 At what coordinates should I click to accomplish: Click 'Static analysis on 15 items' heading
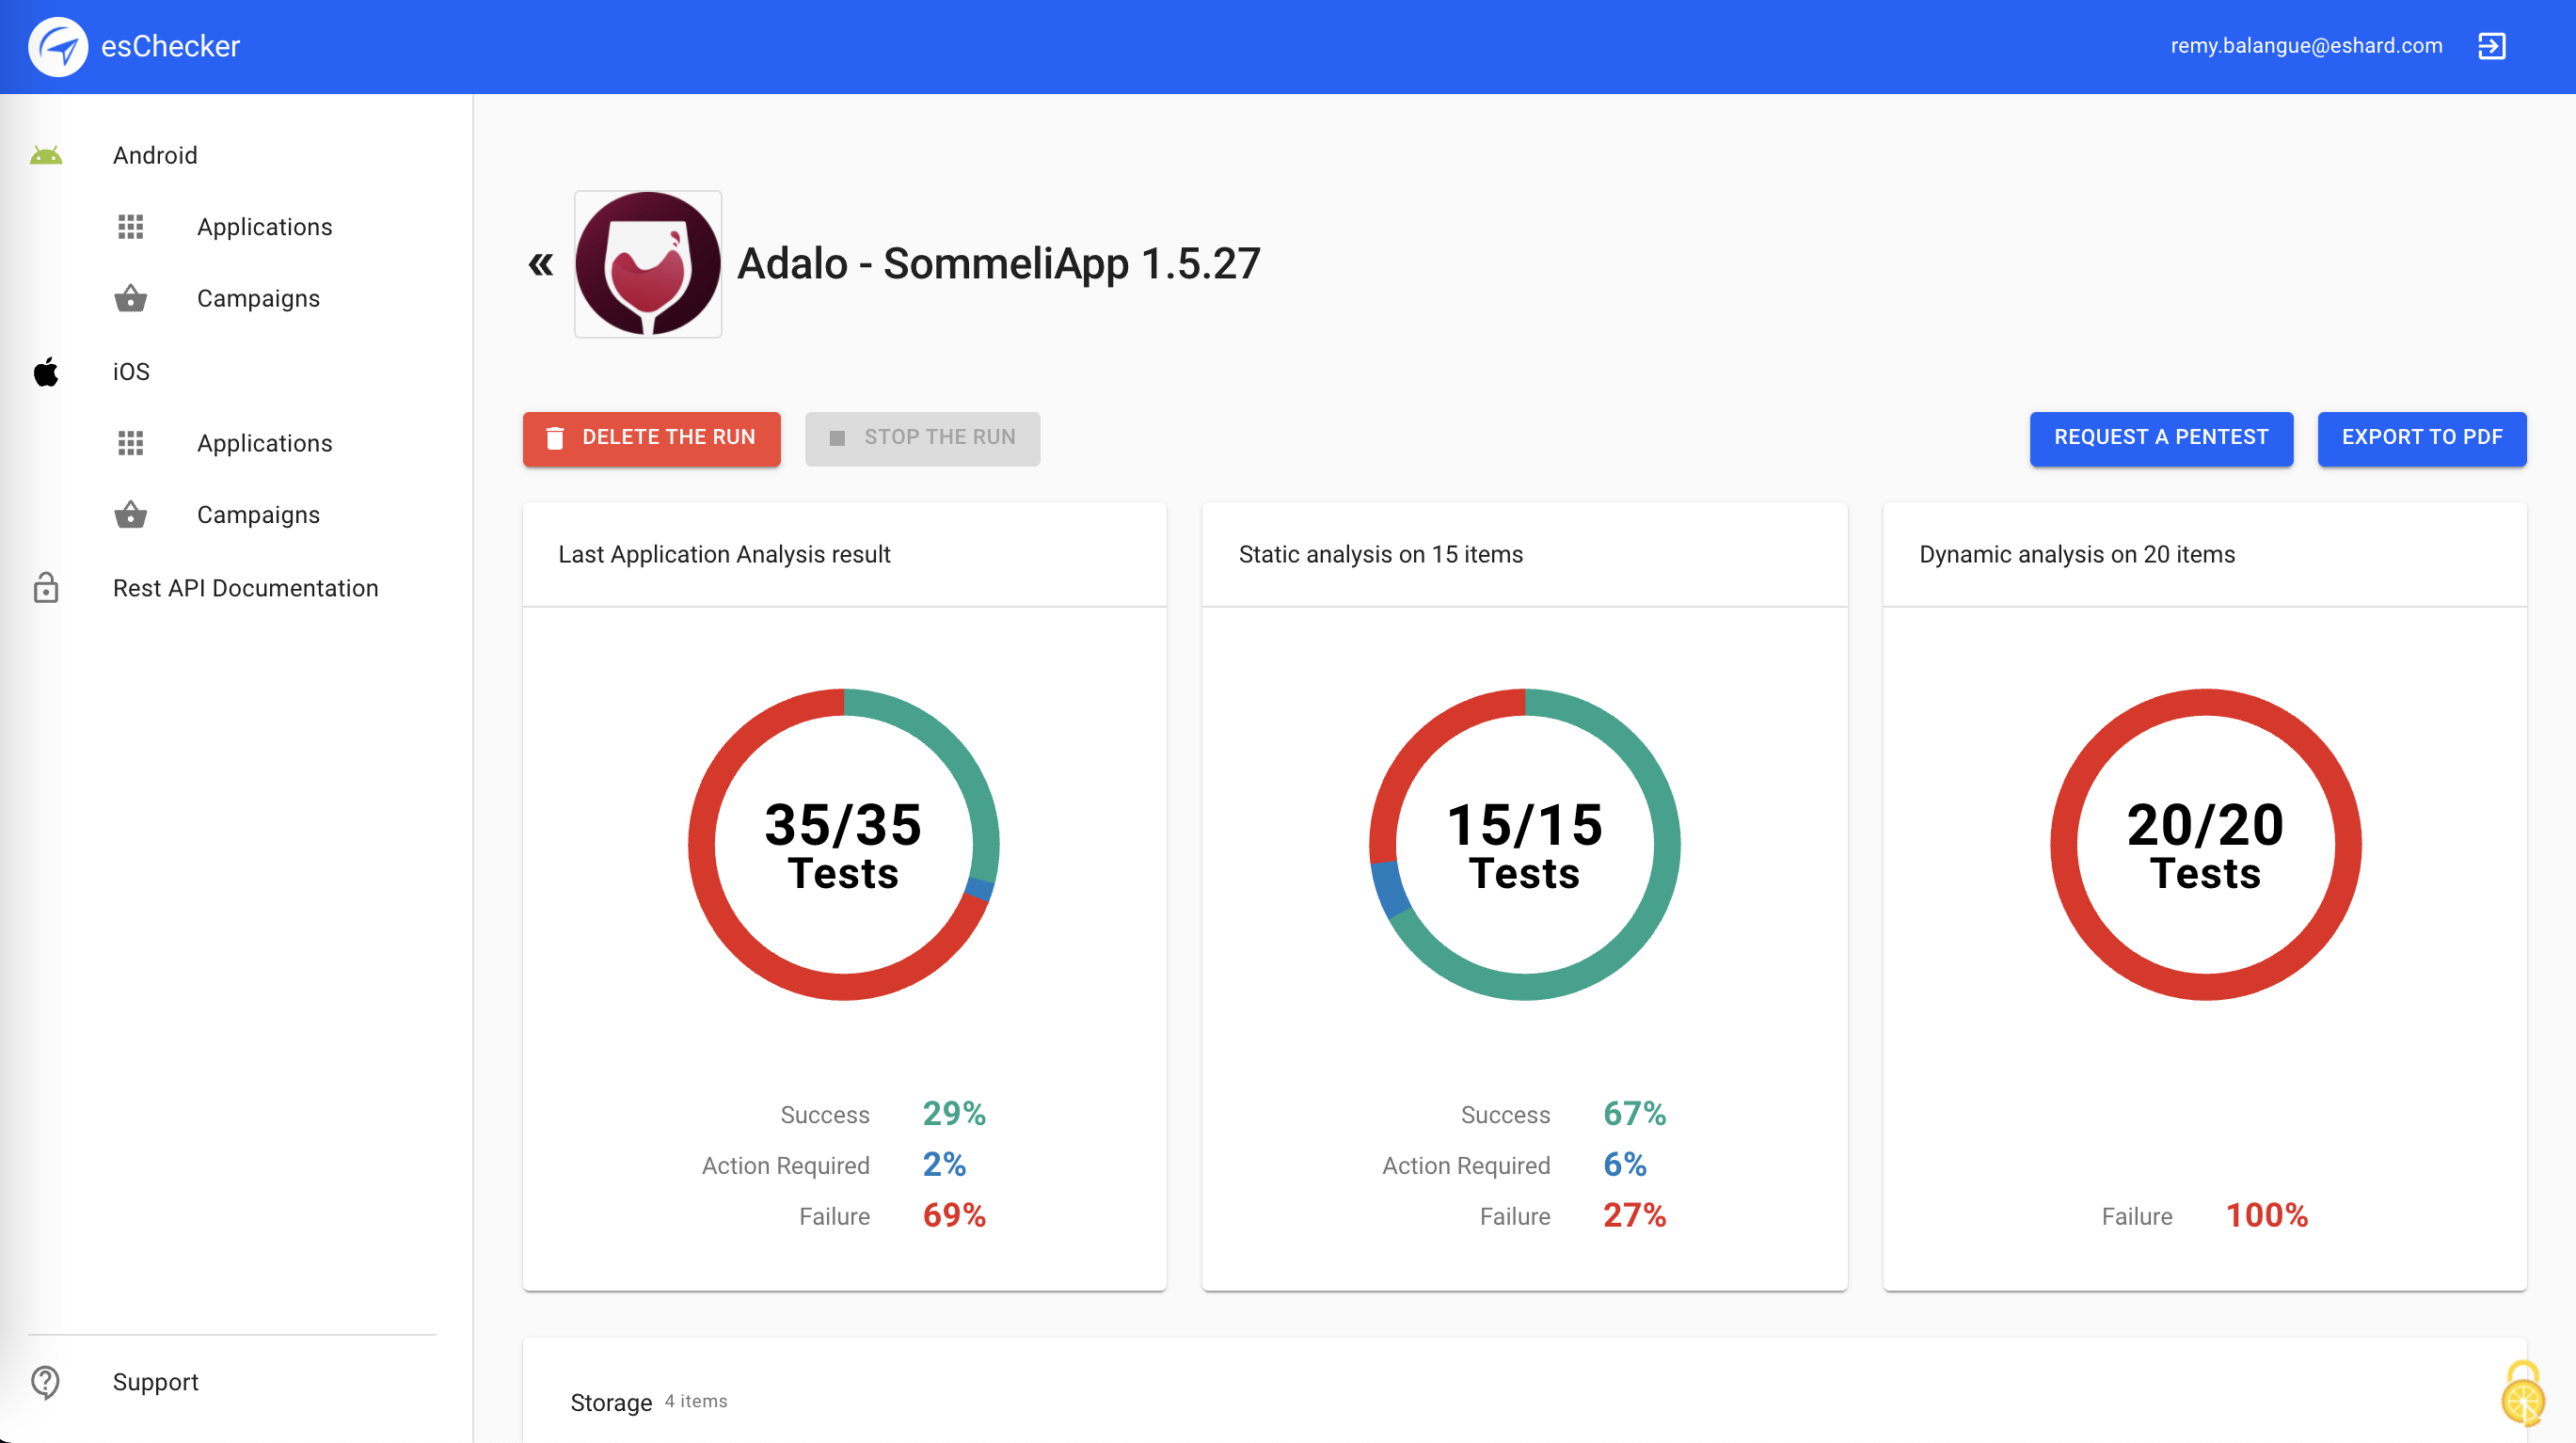pos(1380,554)
